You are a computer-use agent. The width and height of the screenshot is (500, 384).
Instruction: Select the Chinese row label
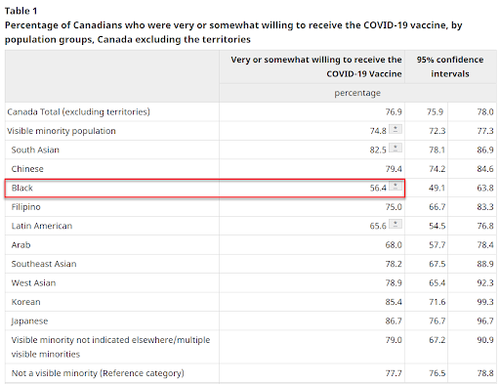click(27, 169)
